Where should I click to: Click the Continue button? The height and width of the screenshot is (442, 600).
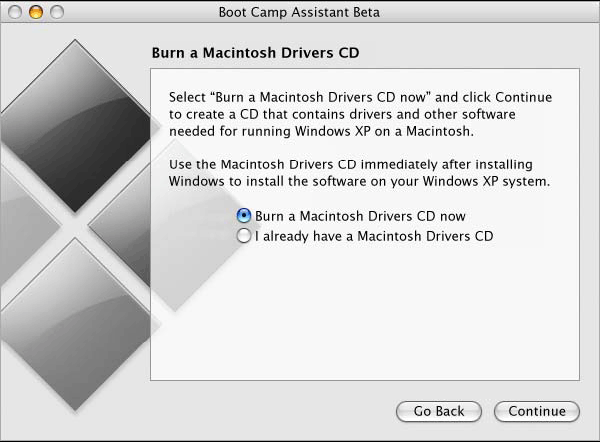(x=536, y=411)
